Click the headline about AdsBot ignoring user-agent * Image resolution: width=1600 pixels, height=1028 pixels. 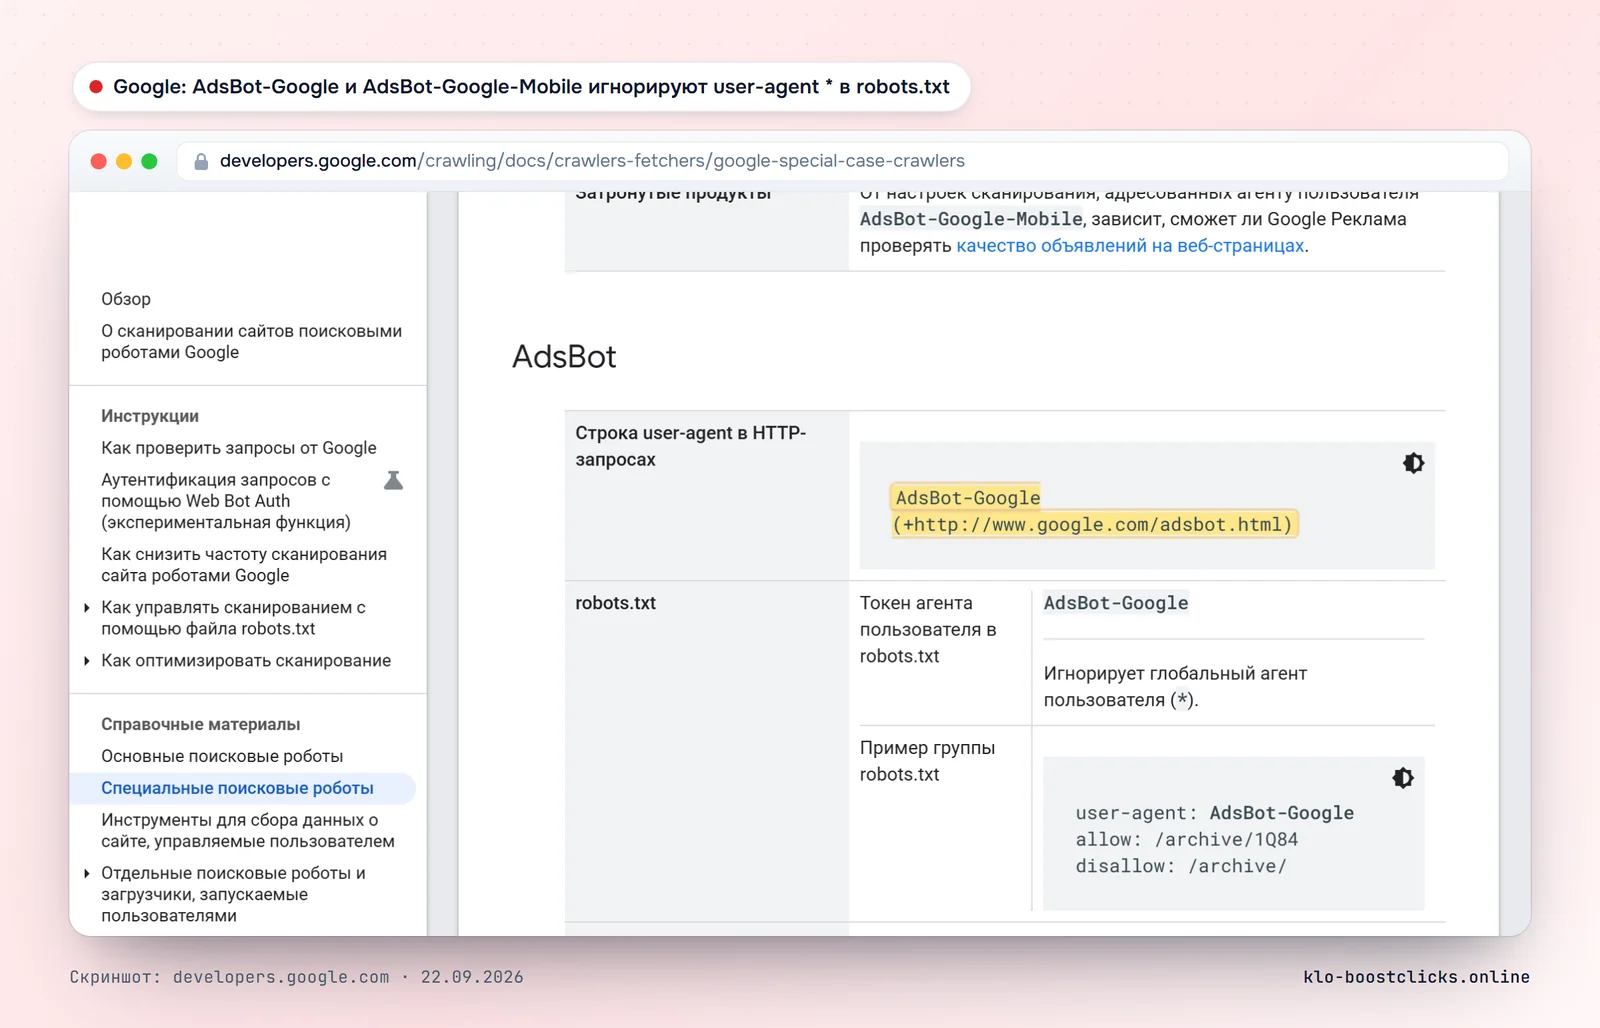pos(531,87)
